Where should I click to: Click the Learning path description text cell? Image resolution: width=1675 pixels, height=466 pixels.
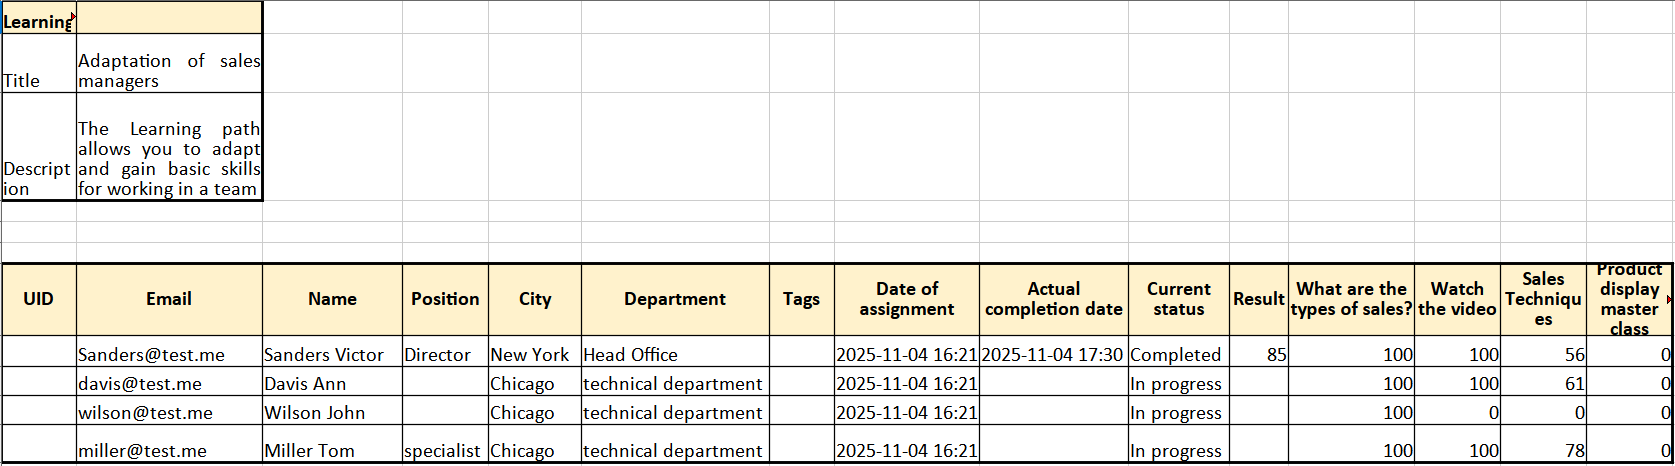[x=169, y=158]
